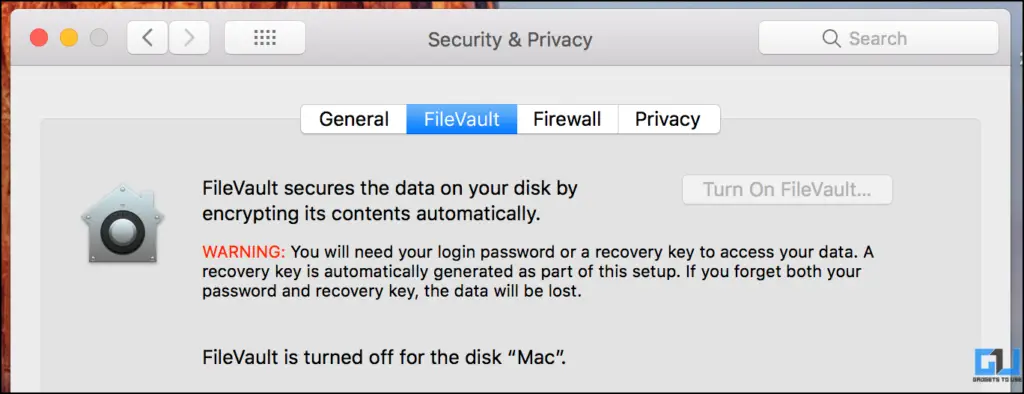Click the red WARNING label
The width and height of the screenshot is (1024, 394).
point(244,252)
